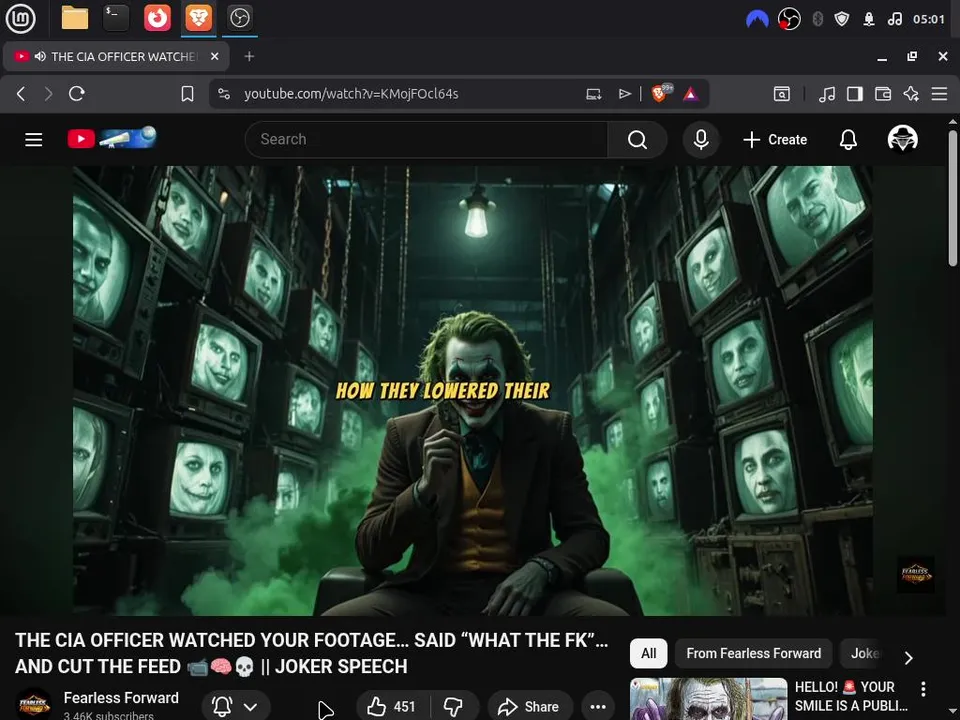This screenshot has width=960, height=720.
Task: Open the red circular app in the panel
Action: (x=157, y=18)
